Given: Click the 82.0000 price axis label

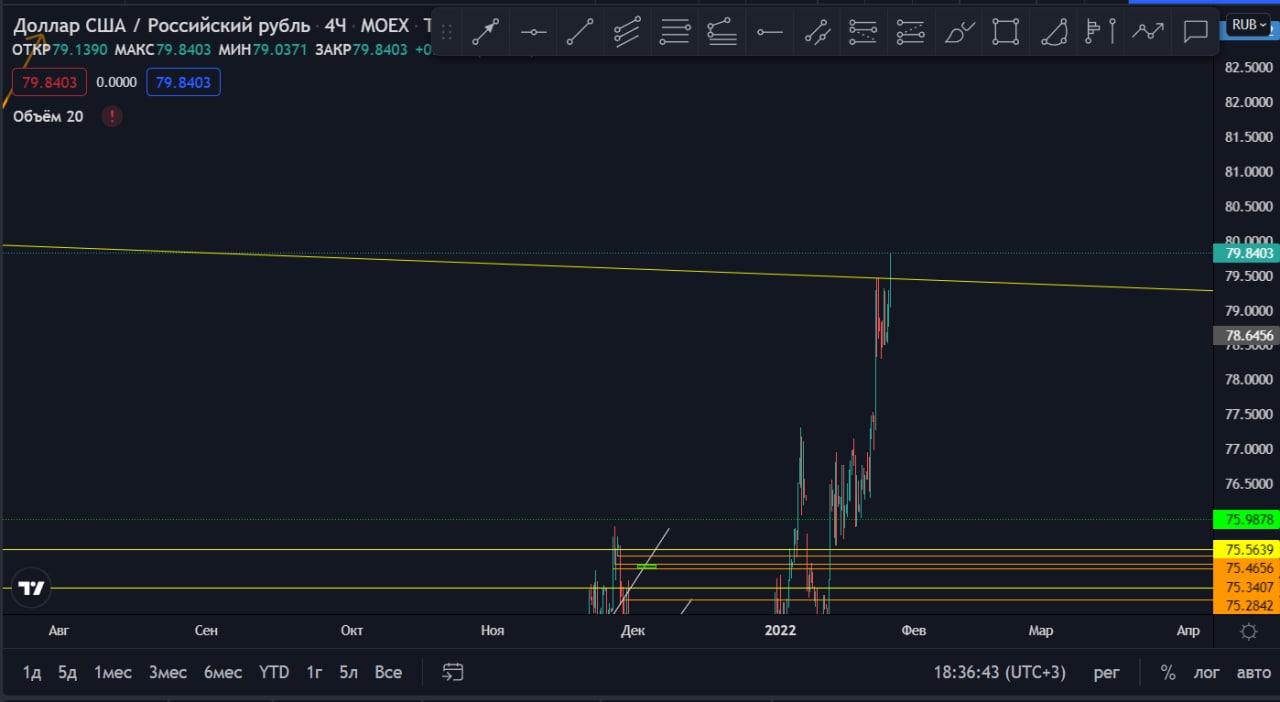Looking at the screenshot, I should (1248, 102).
